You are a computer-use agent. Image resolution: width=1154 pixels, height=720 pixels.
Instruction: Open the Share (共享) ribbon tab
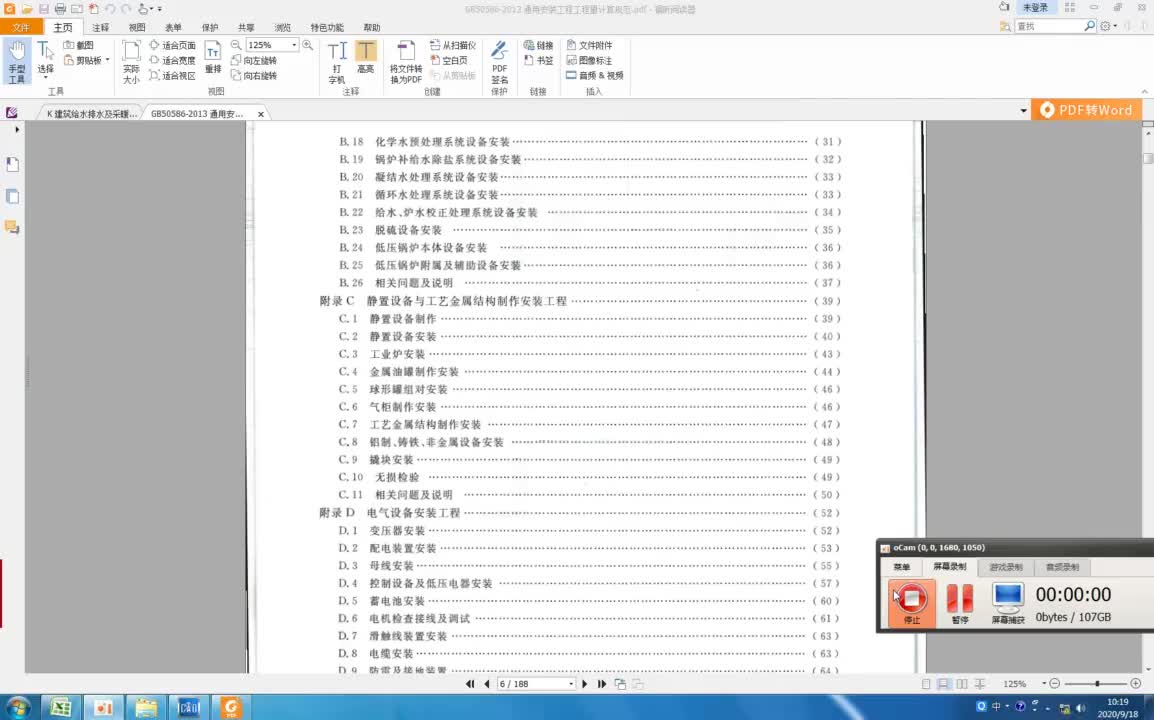246,27
